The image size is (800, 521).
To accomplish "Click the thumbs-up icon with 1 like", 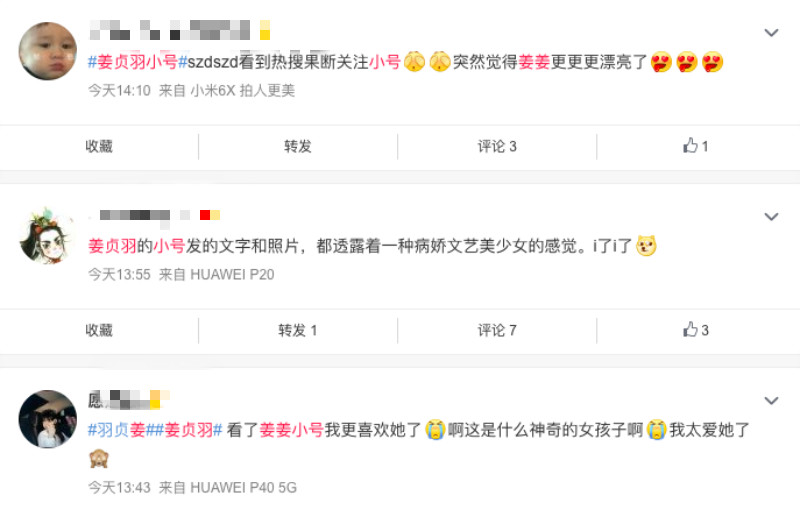I will point(690,146).
